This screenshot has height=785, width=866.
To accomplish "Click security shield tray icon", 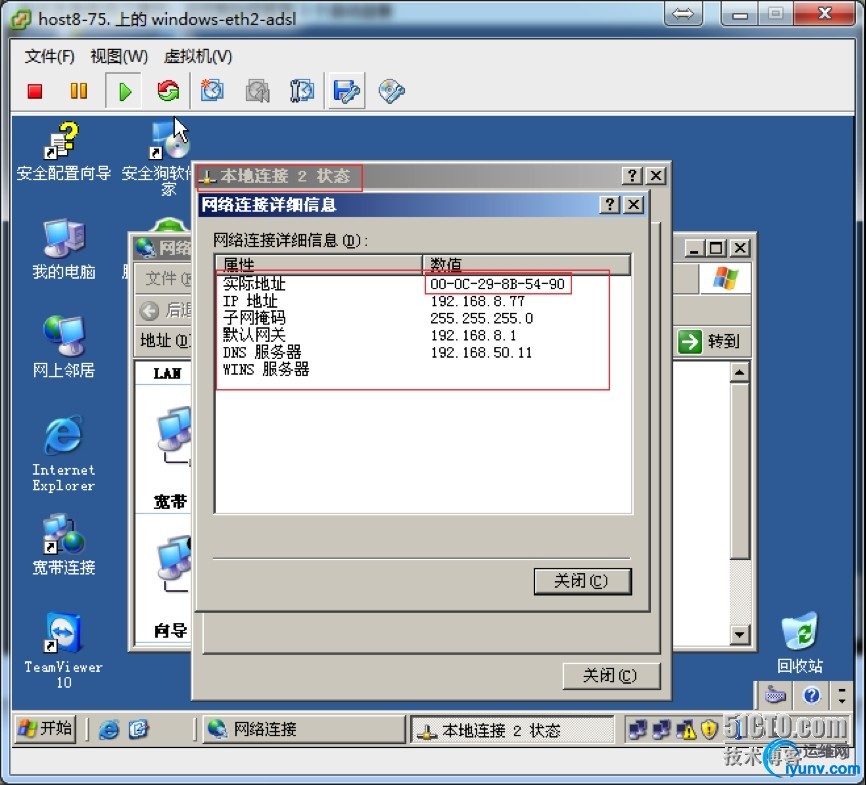I will pyautogui.click(x=709, y=730).
